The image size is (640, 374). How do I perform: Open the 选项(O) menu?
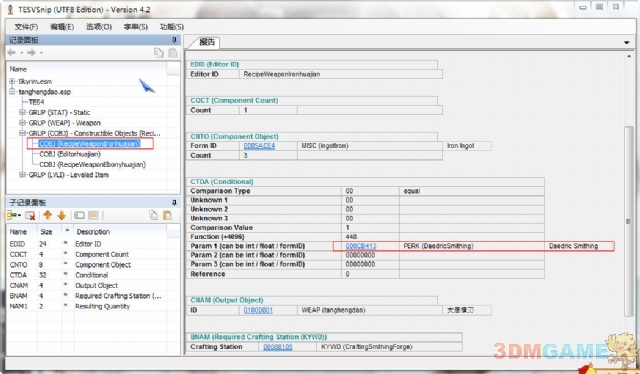point(99,27)
